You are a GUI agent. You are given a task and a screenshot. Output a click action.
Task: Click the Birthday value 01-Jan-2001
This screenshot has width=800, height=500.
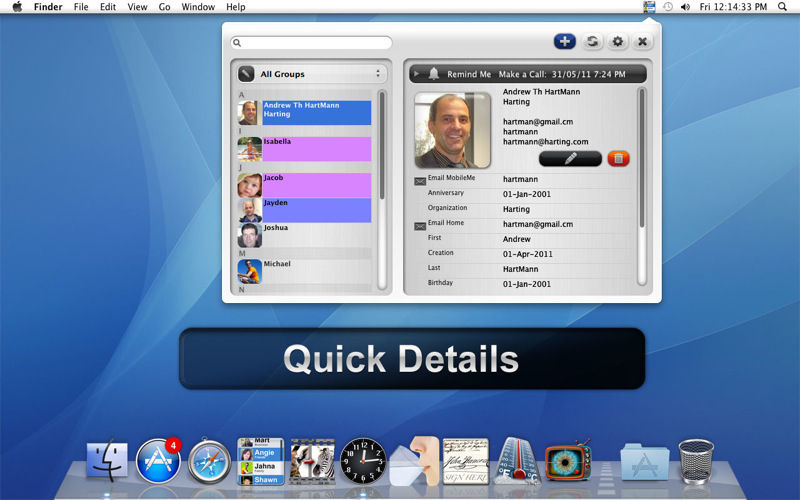tap(527, 284)
